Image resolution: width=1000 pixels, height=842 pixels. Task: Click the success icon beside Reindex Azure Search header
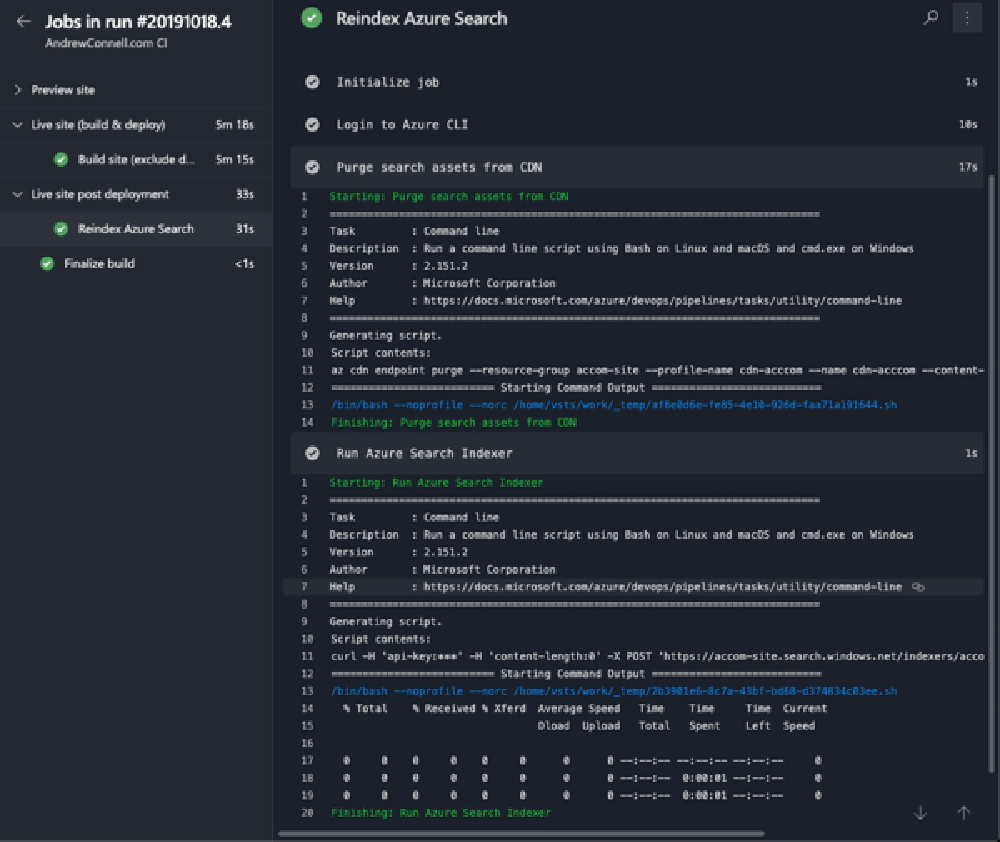coord(310,18)
